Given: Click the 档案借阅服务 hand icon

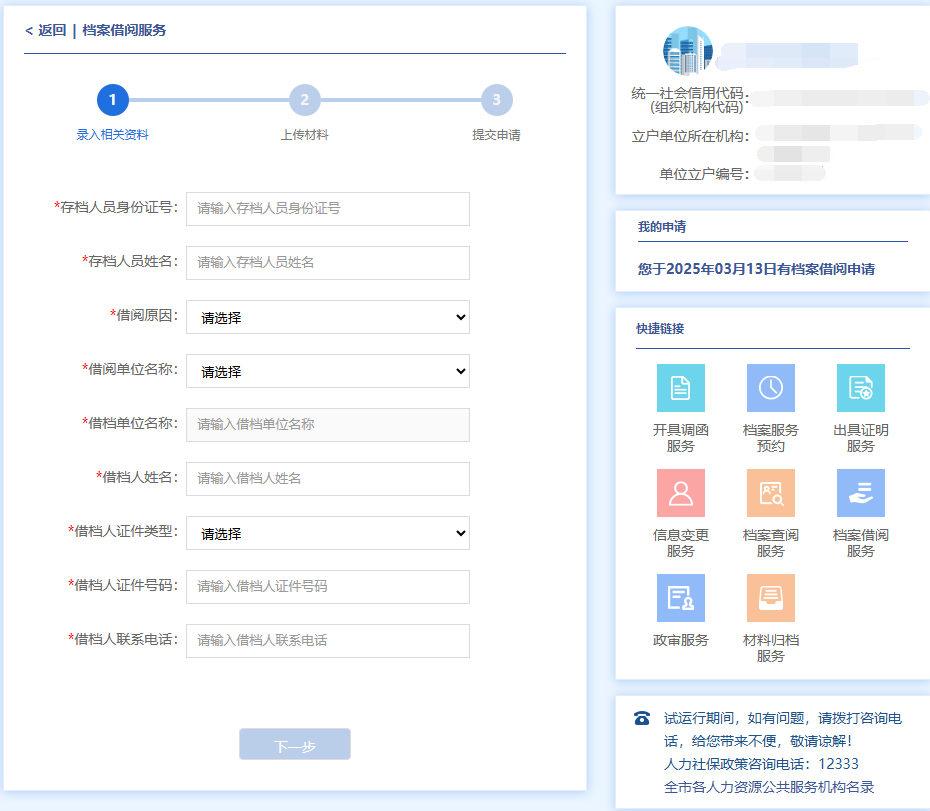Looking at the screenshot, I should pos(860,493).
